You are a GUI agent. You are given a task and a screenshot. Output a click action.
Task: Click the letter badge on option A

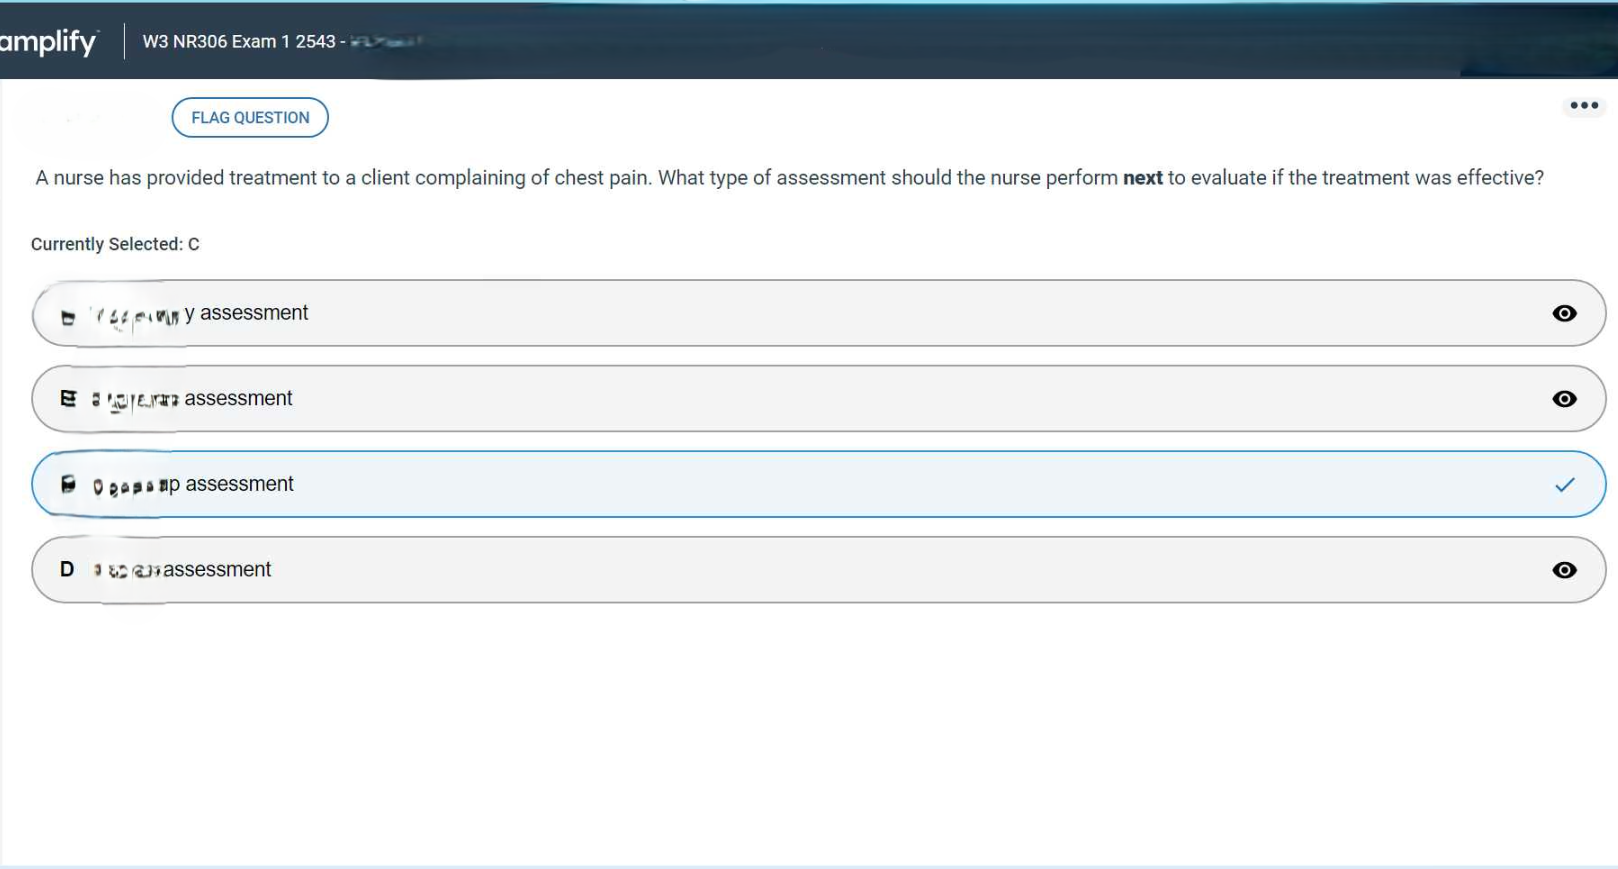tap(67, 313)
